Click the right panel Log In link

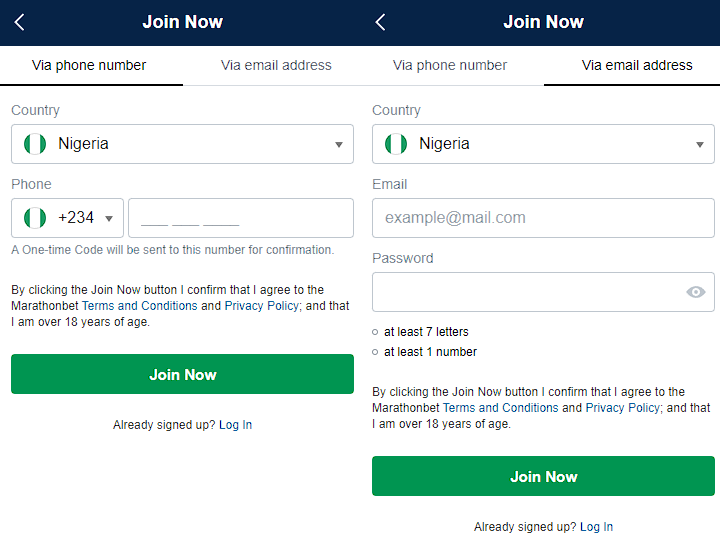pyautogui.click(x=596, y=527)
